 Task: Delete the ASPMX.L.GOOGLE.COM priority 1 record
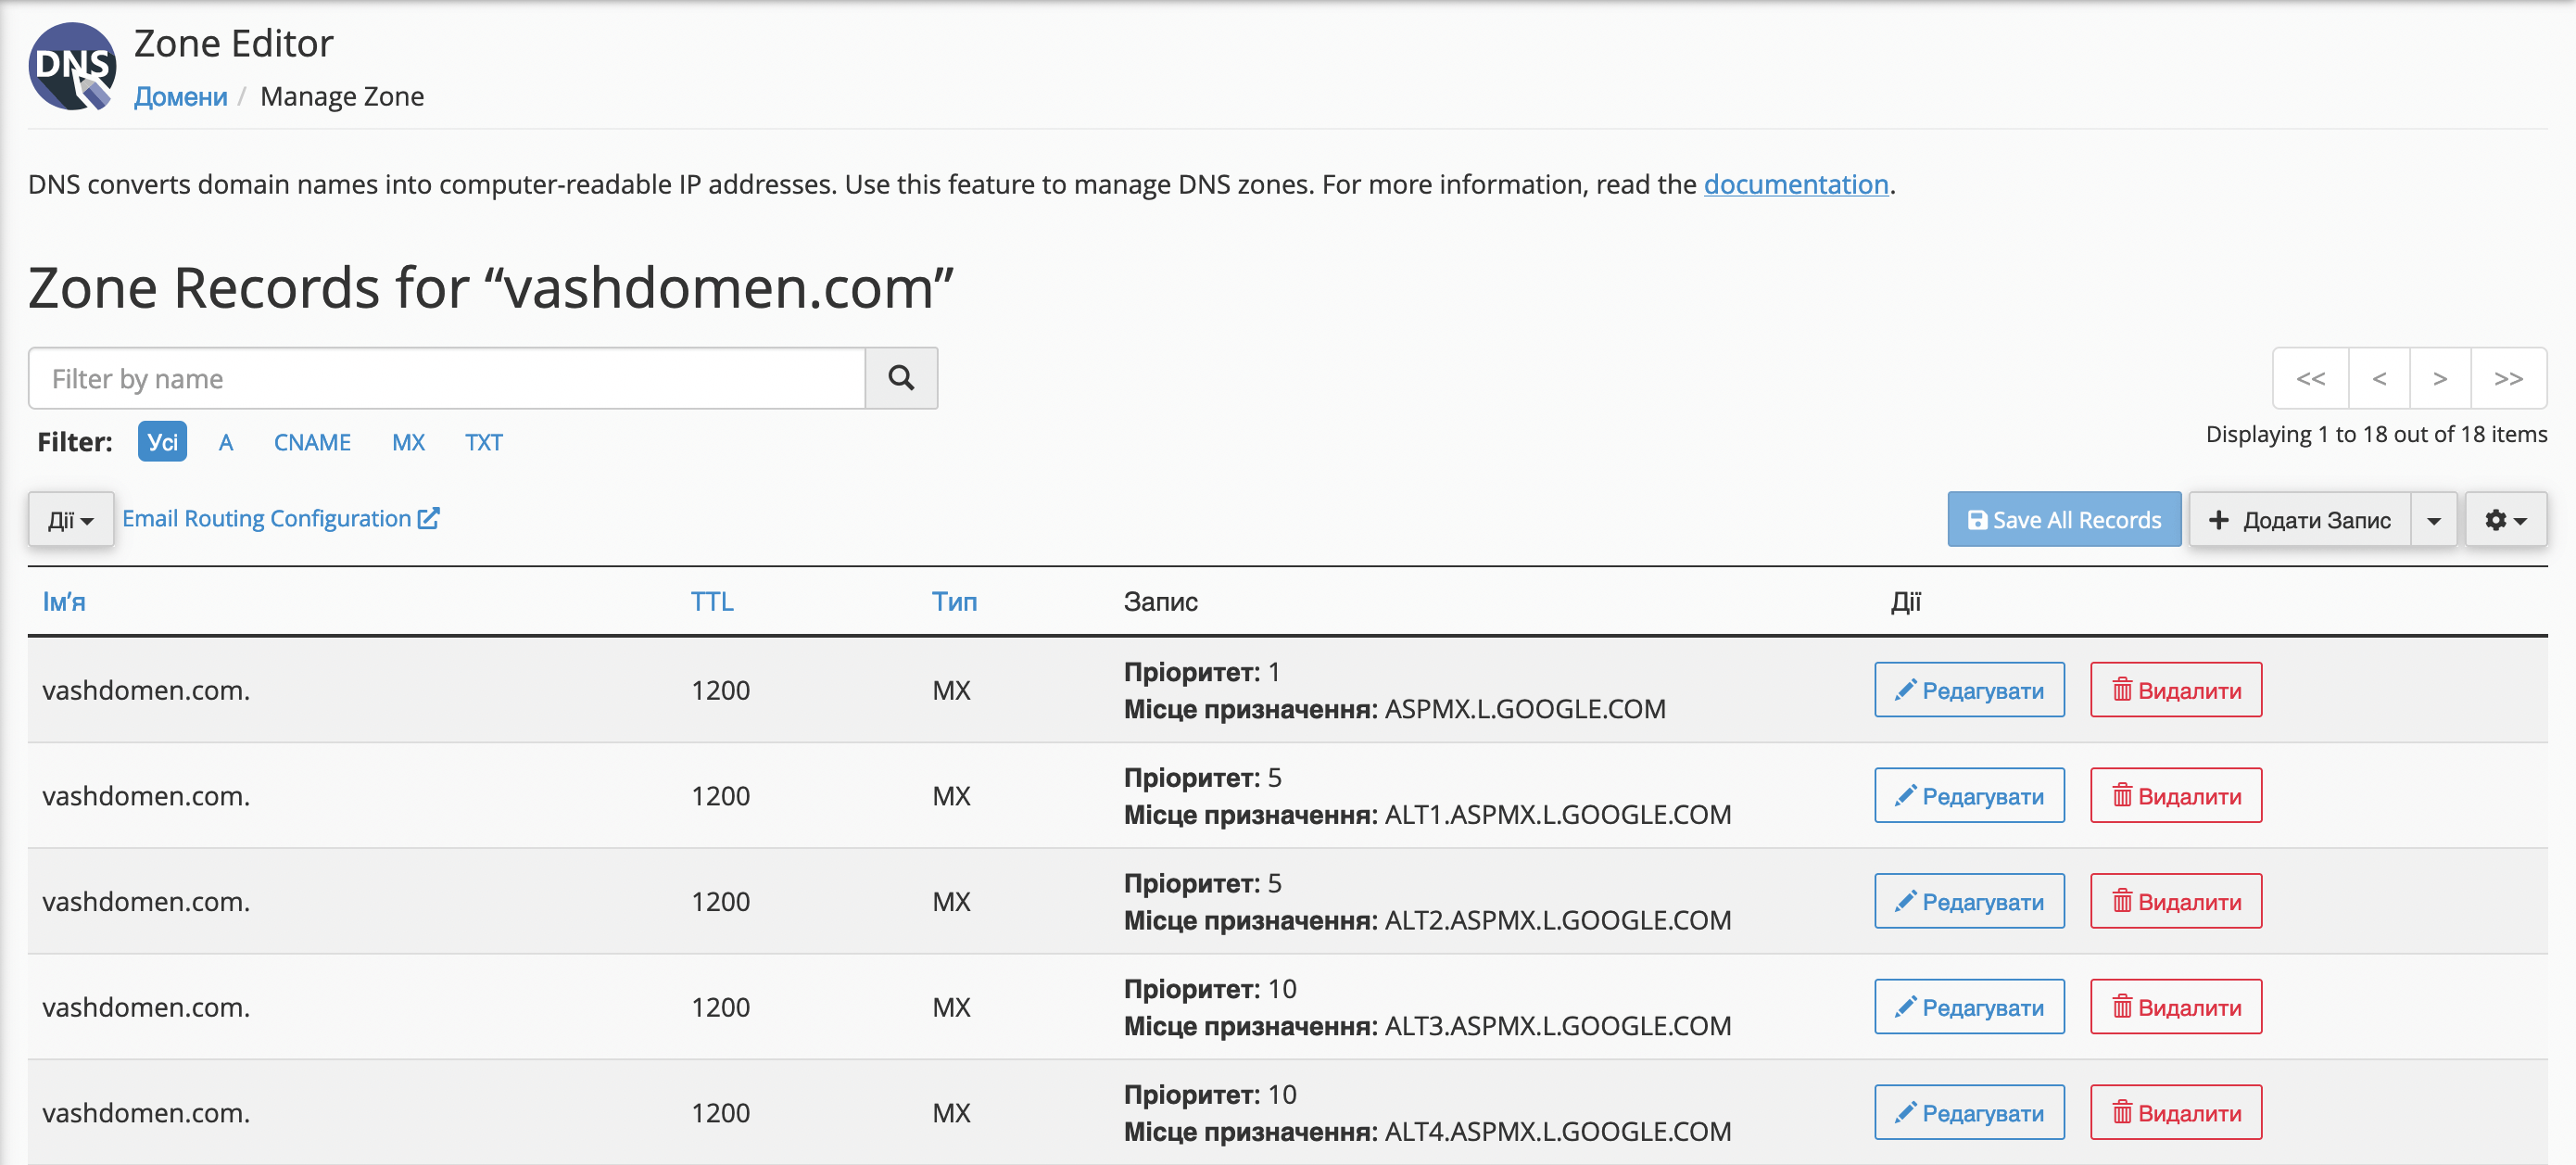pyautogui.click(x=2176, y=690)
